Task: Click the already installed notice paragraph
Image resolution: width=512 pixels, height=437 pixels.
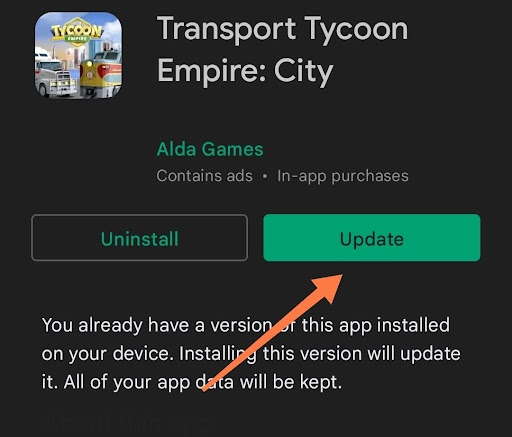Action: point(251,353)
